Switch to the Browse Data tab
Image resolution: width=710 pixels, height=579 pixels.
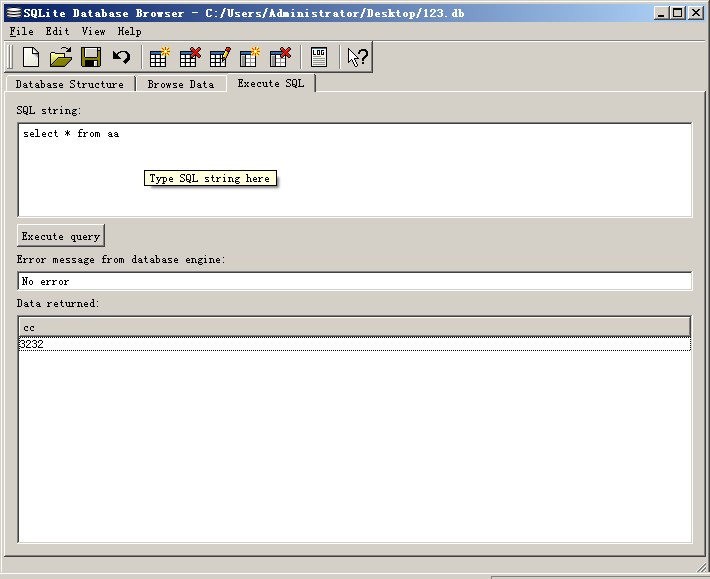181,84
